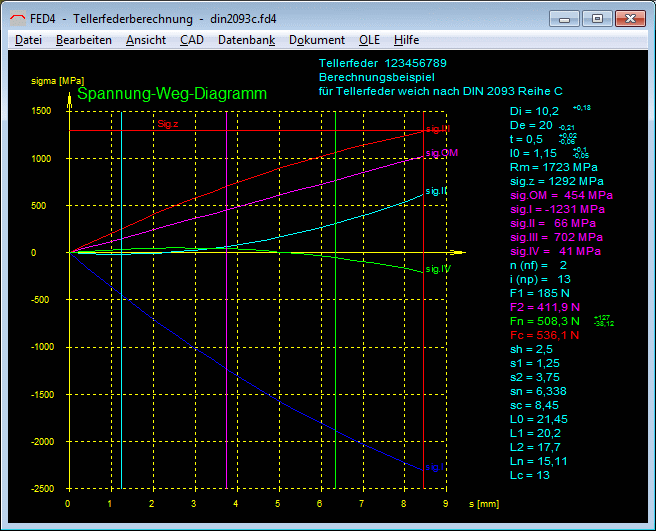This screenshot has height=531, width=656.
Task: Open the Datei menu
Action: [29, 40]
